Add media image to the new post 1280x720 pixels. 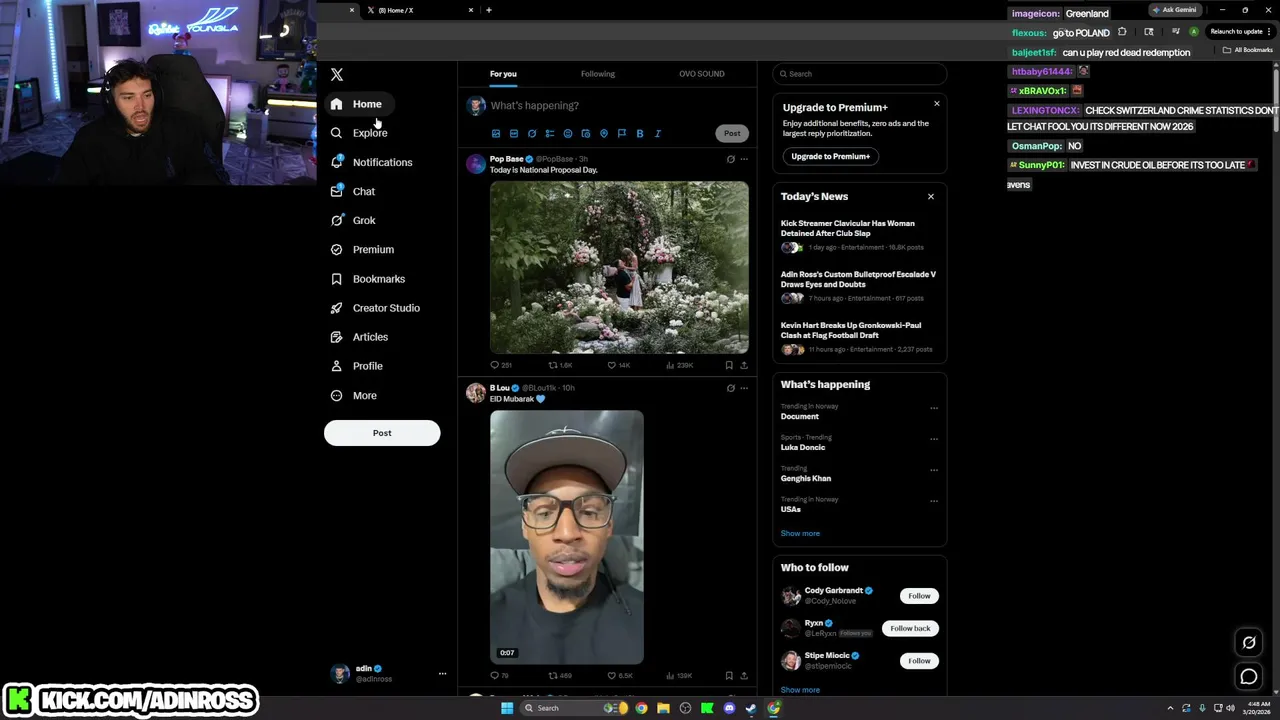coord(496,133)
